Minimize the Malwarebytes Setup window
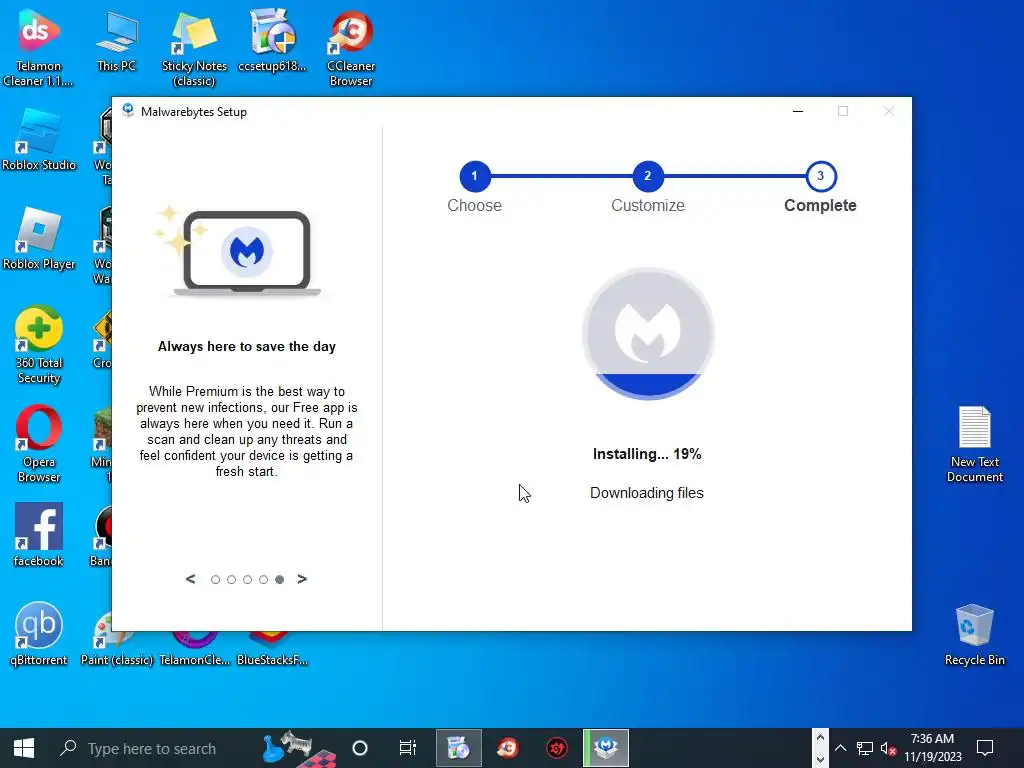This screenshot has width=1024, height=768. 797,111
